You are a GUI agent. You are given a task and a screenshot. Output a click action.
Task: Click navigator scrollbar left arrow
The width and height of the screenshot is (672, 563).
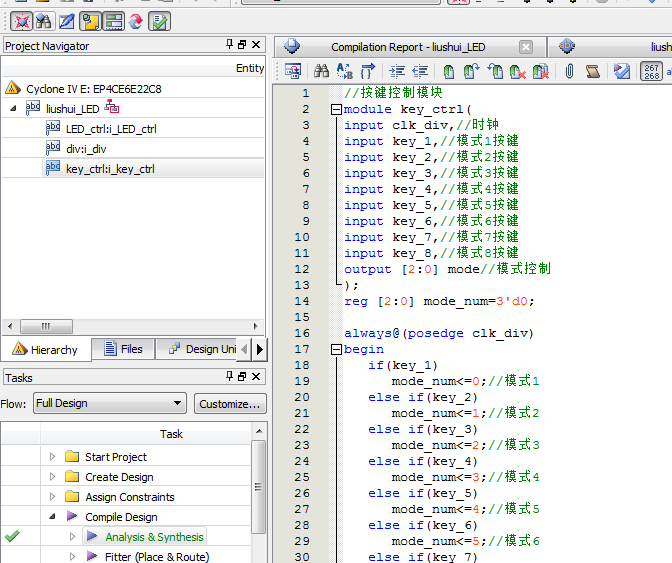point(10,326)
